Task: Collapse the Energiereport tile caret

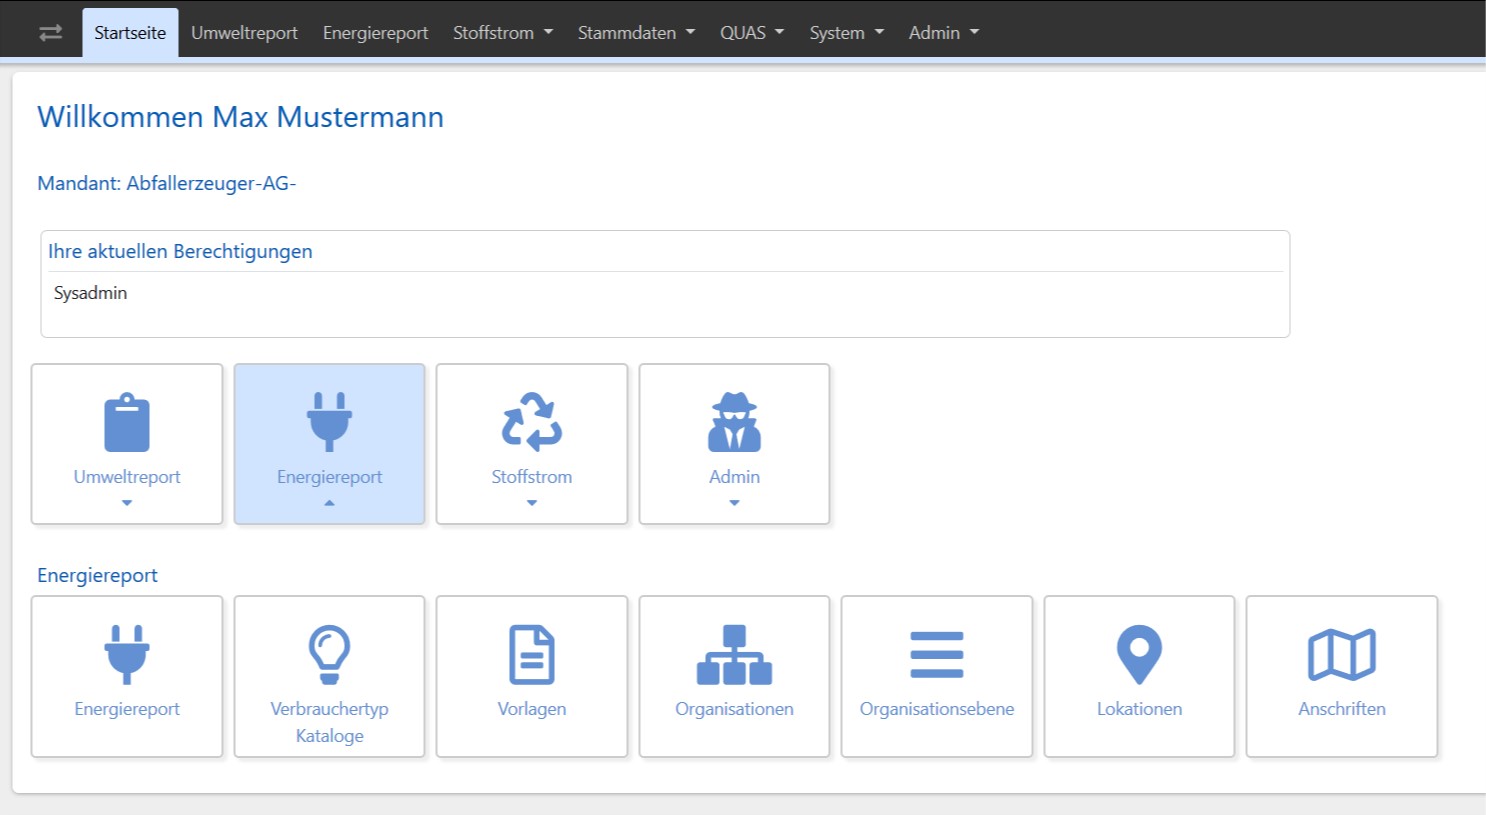Action: 329,503
